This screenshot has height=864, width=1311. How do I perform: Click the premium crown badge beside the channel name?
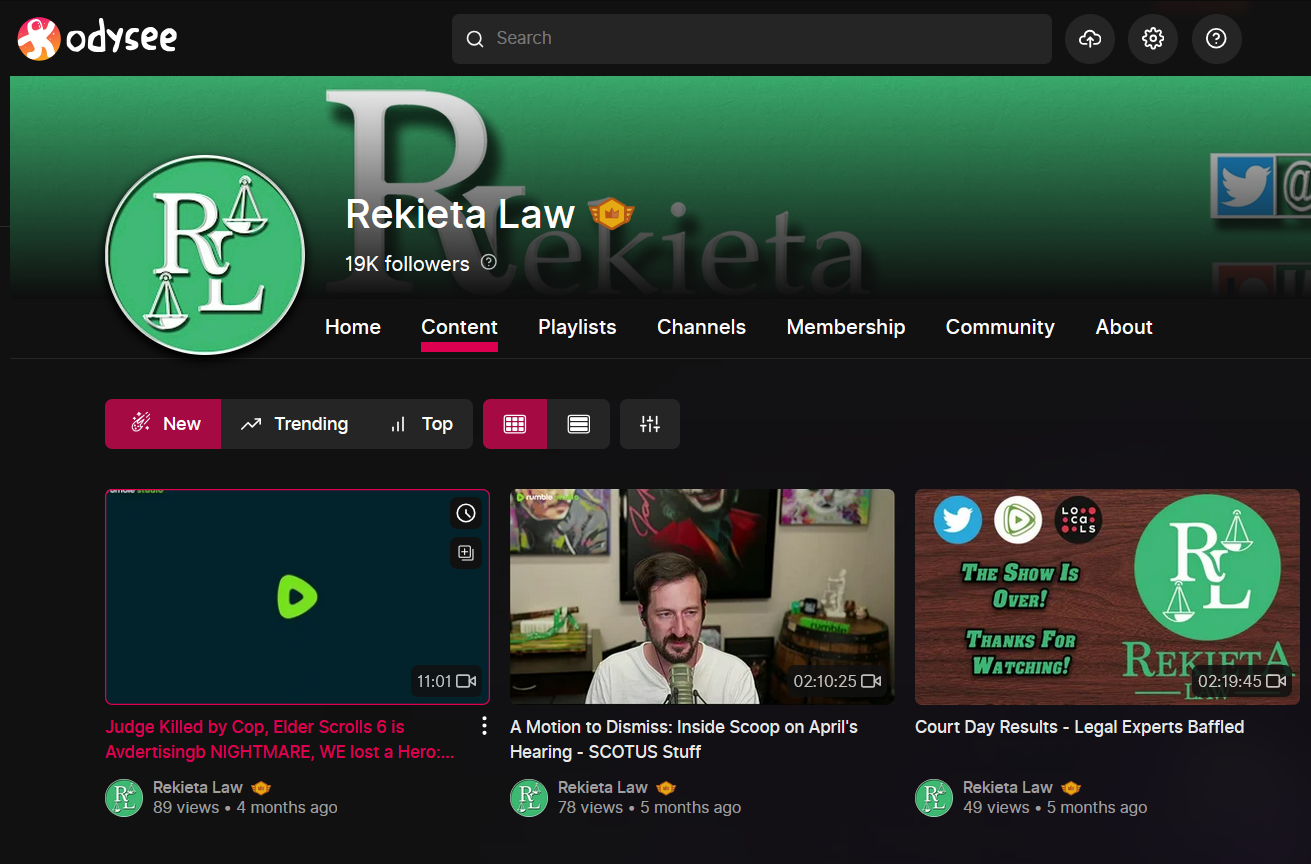[x=611, y=212]
